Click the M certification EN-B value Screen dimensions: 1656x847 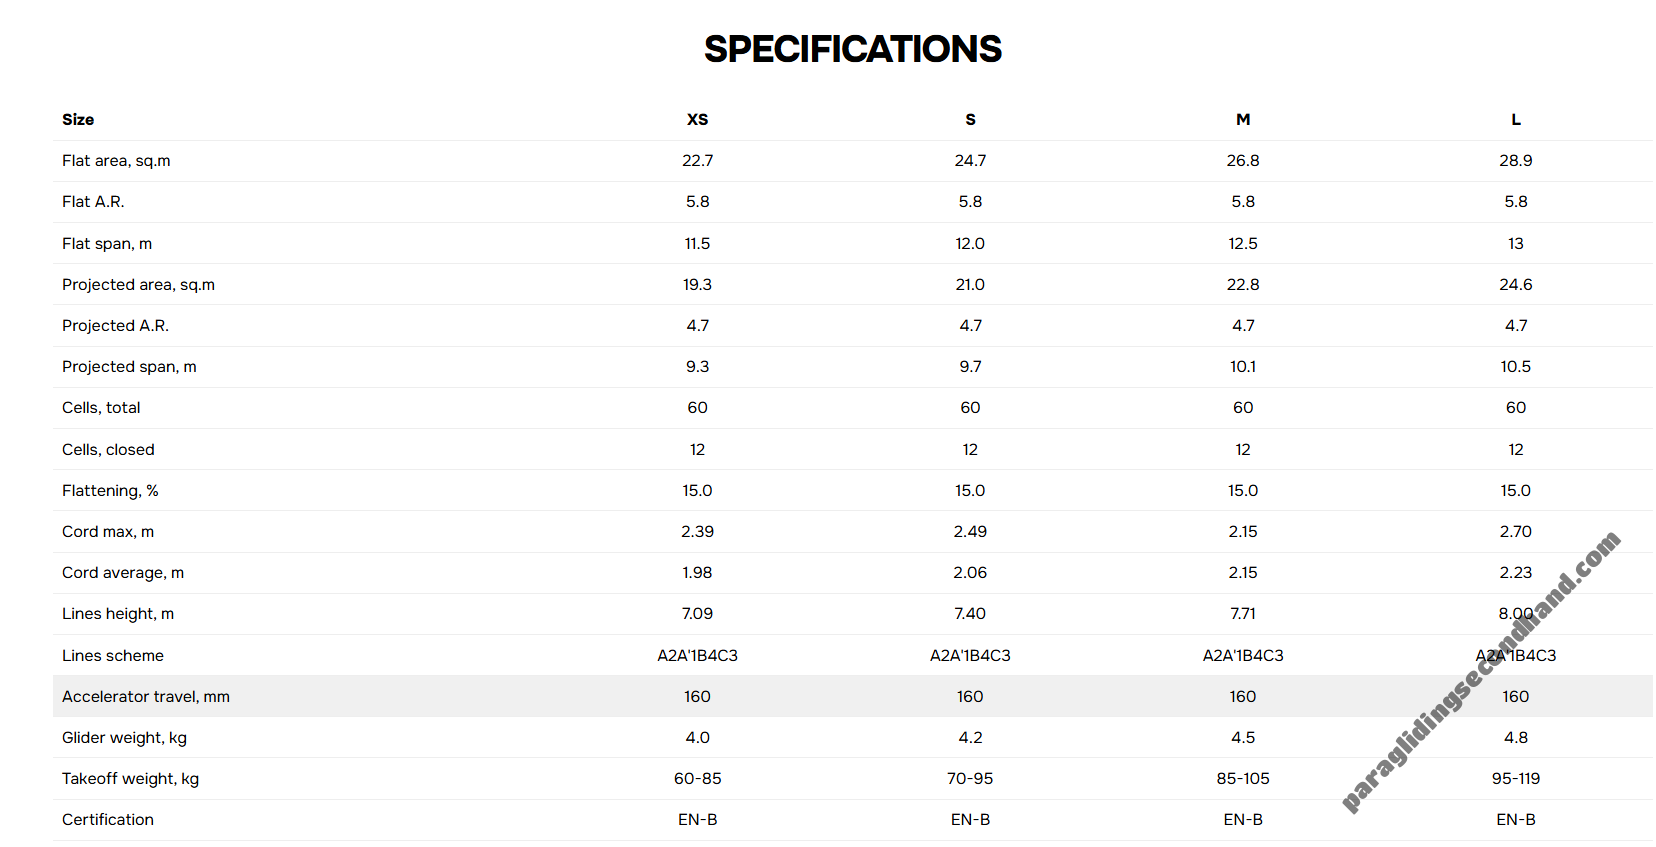click(x=1243, y=820)
